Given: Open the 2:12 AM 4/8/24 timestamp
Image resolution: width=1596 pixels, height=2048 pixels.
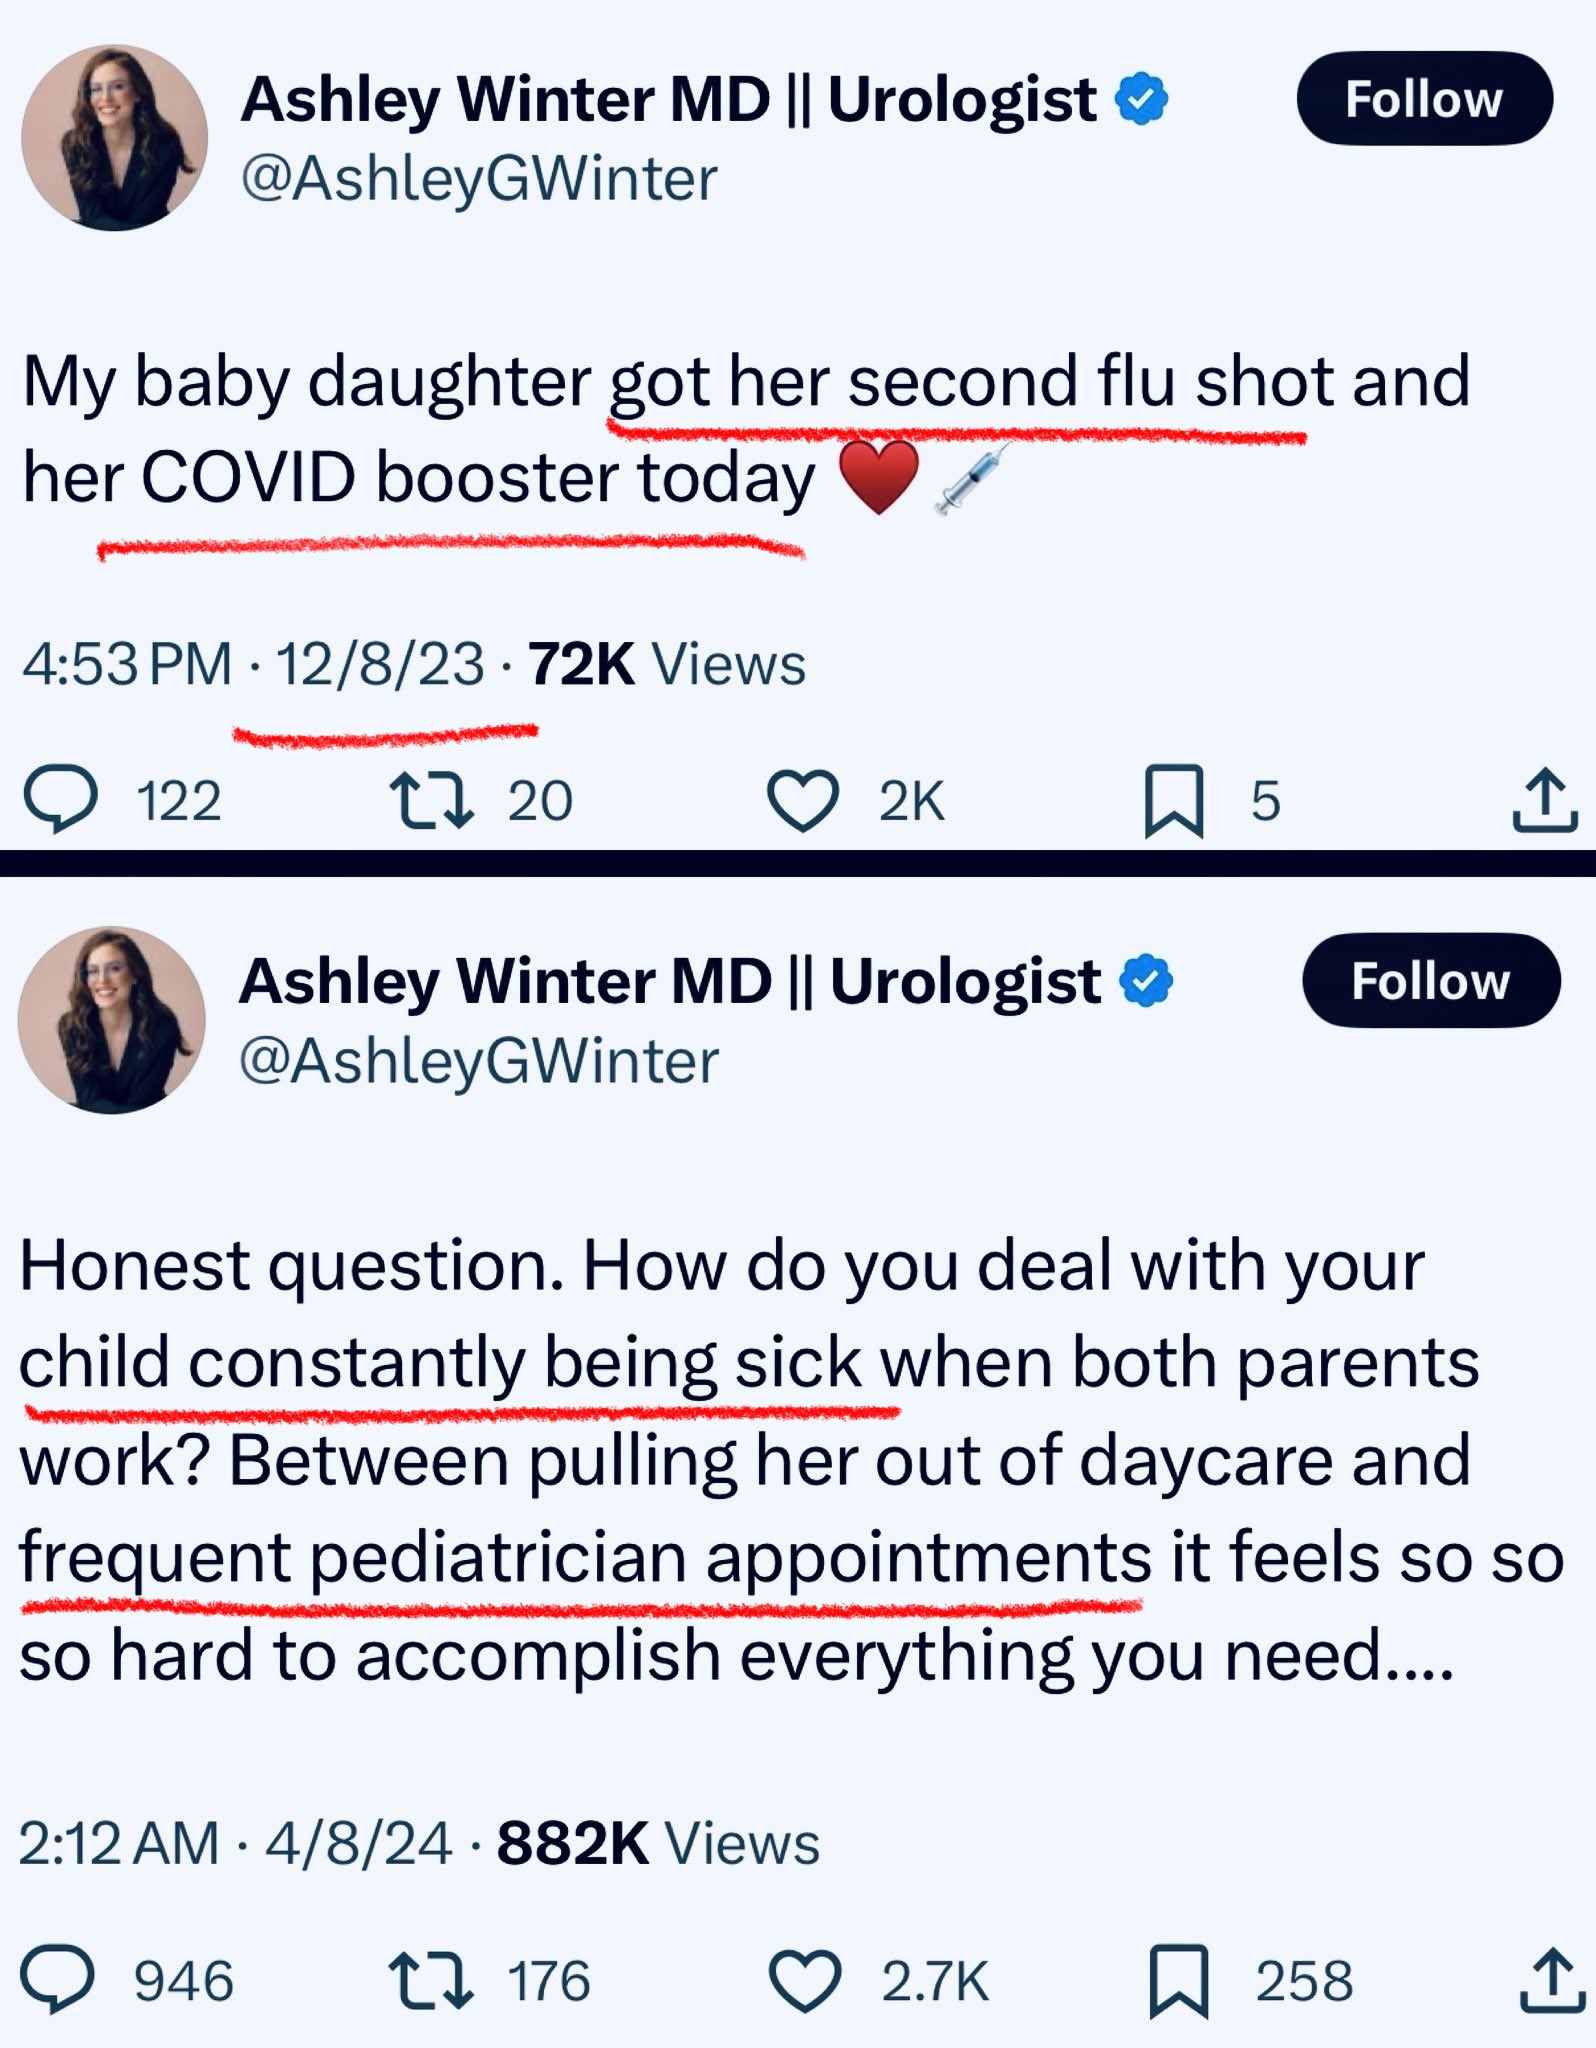Looking at the screenshot, I should coord(235,1844).
